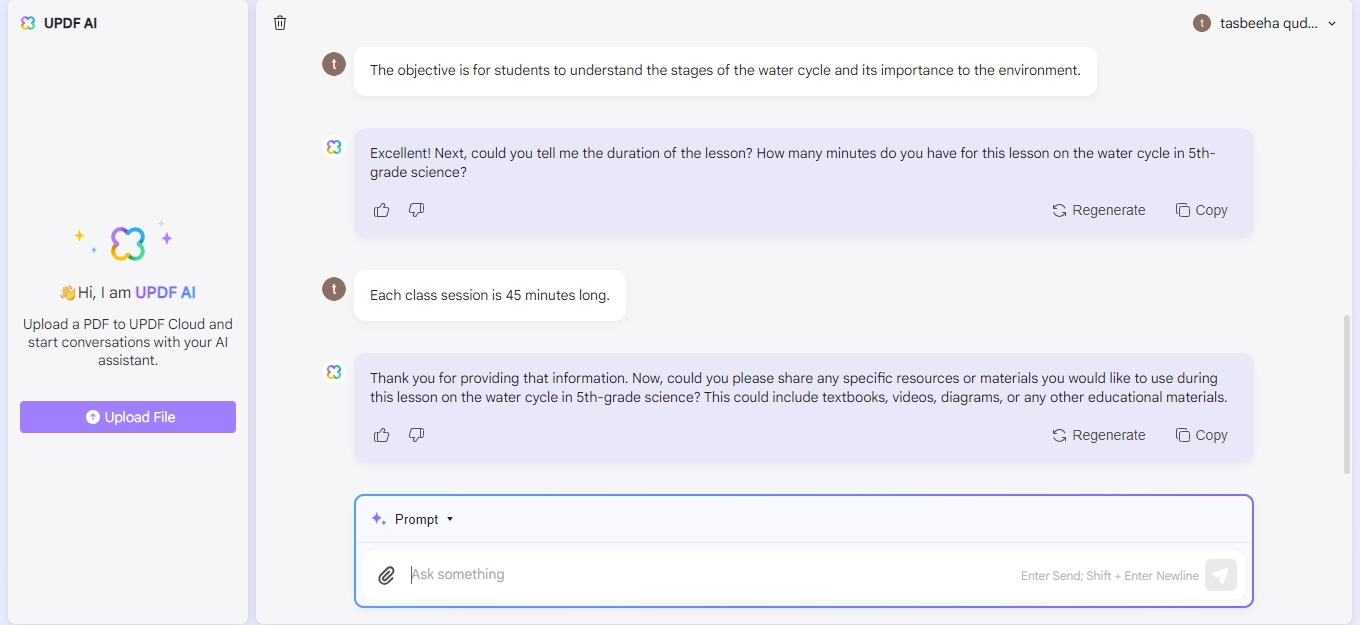This screenshot has width=1360, height=625.
Task: Click Regenerate under the resources message
Action: coord(1099,435)
